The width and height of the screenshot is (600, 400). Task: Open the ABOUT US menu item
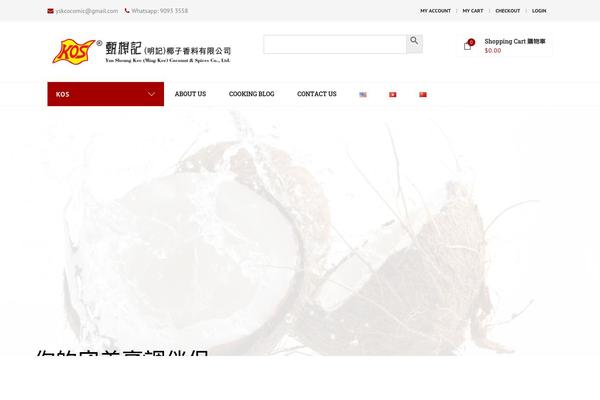click(190, 94)
